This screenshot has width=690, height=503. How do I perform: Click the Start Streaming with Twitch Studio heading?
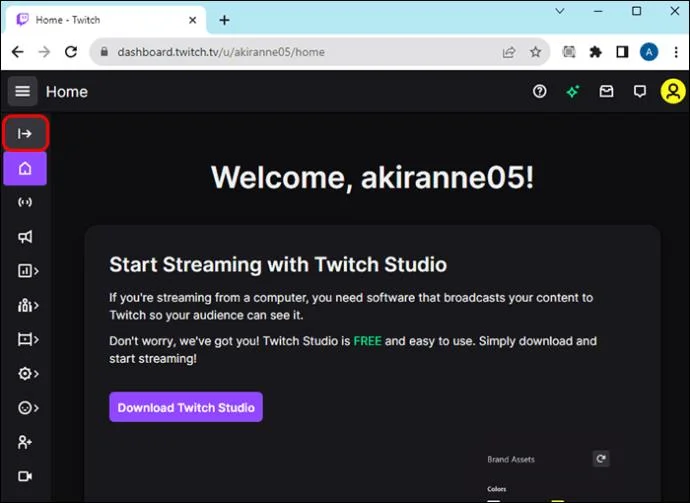(x=278, y=264)
